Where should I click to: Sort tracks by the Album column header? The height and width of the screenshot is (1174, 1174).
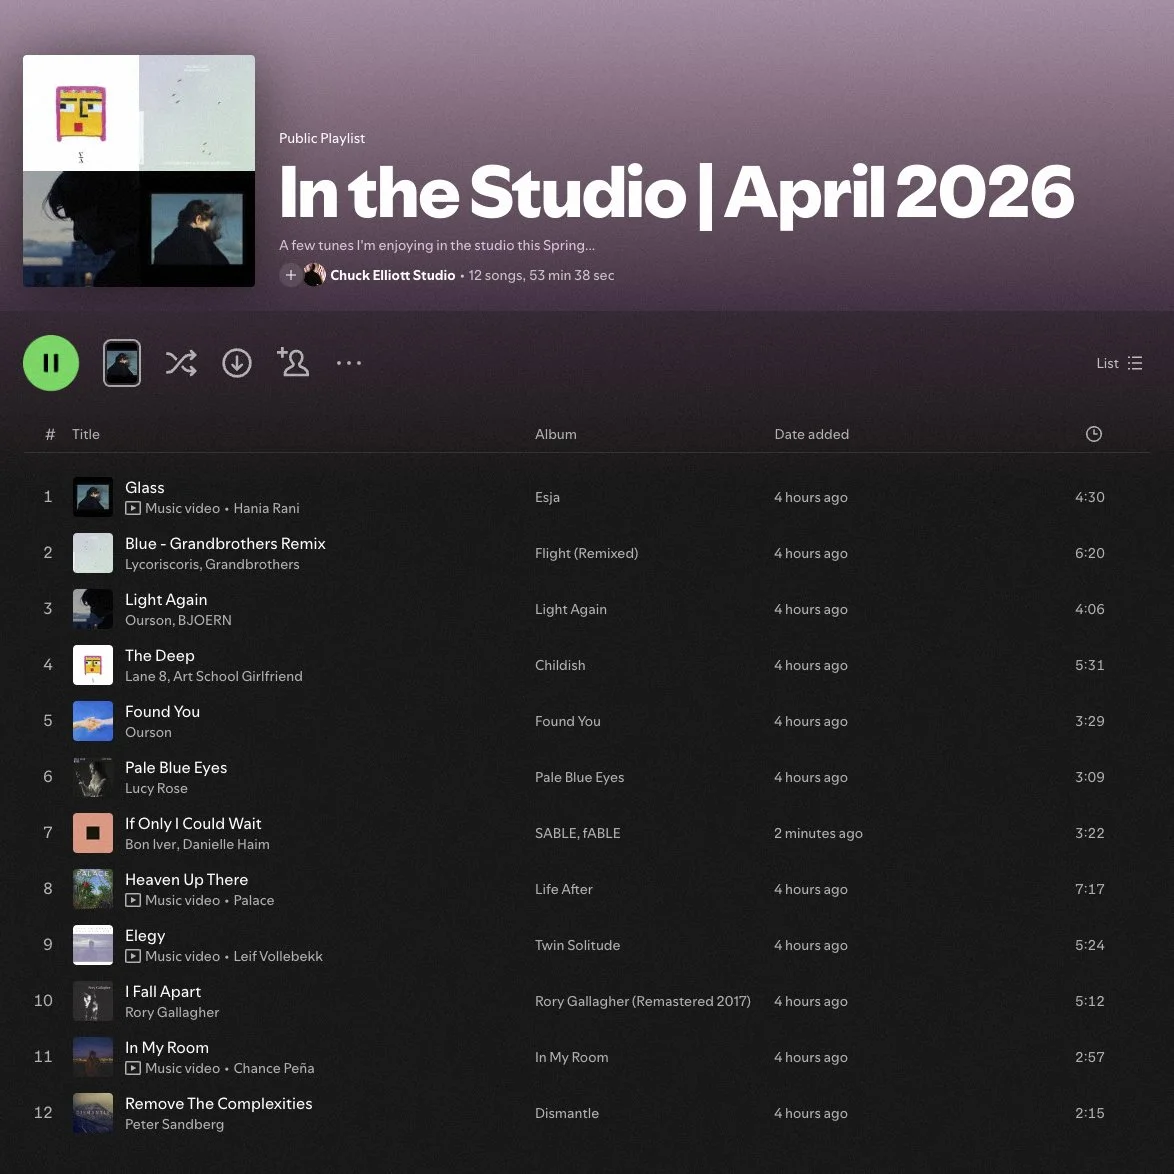(556, 434)
